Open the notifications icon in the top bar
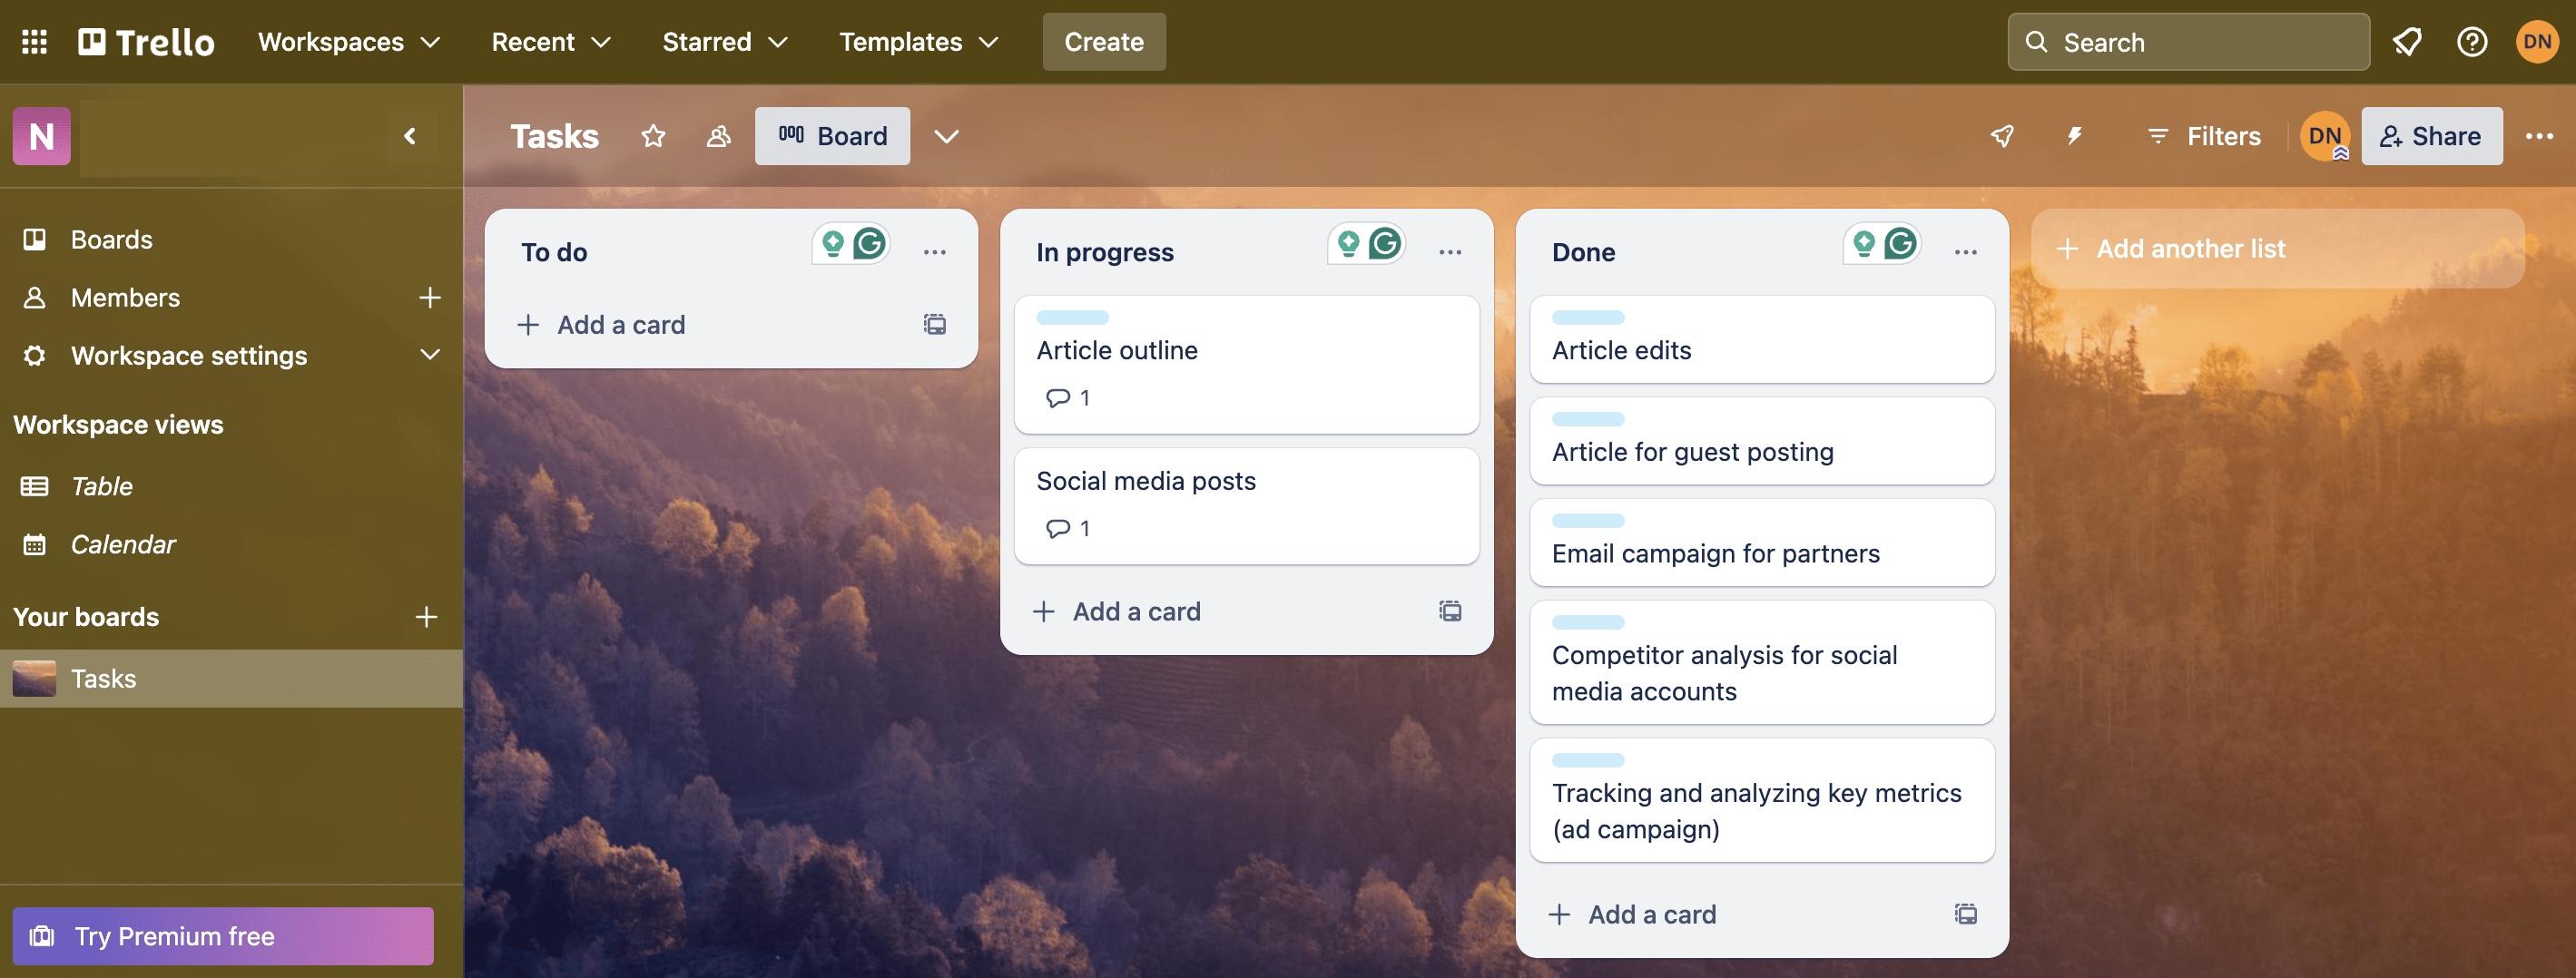2576x978 pixels. 2406,42
